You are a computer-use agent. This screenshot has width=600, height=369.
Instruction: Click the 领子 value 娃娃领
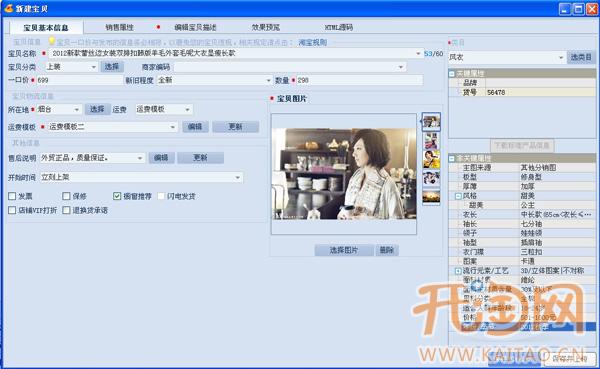tap(558, 233)
